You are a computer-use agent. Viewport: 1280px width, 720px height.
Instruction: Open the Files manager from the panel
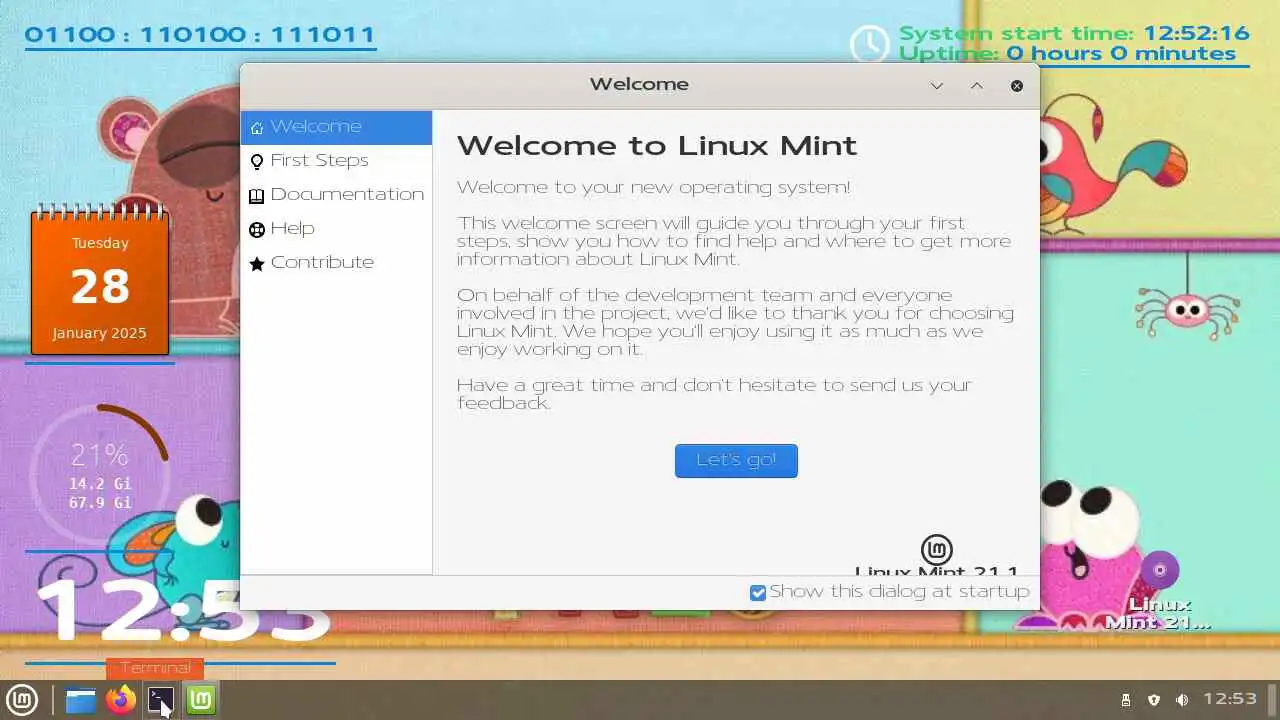pos(81,700)
